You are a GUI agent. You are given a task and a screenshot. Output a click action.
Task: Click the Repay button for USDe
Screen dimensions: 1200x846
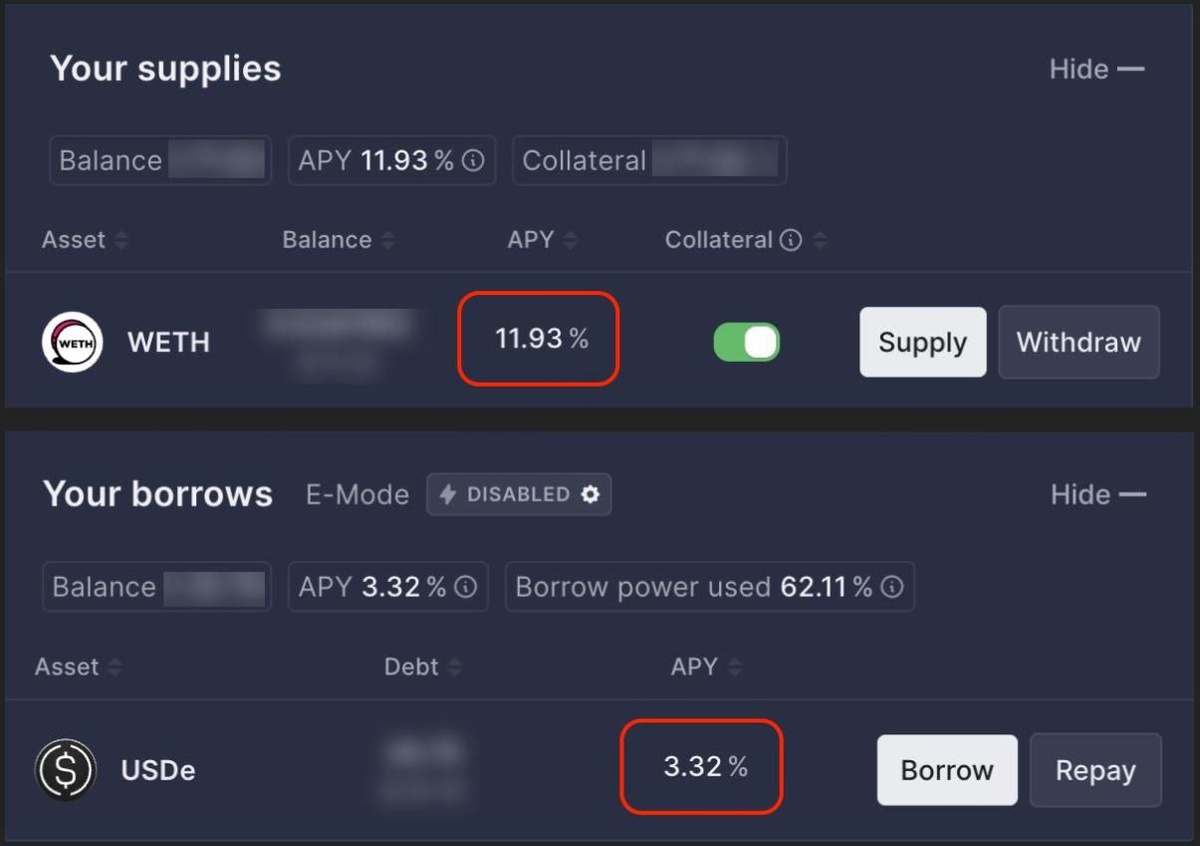[x=1096, y=770]
